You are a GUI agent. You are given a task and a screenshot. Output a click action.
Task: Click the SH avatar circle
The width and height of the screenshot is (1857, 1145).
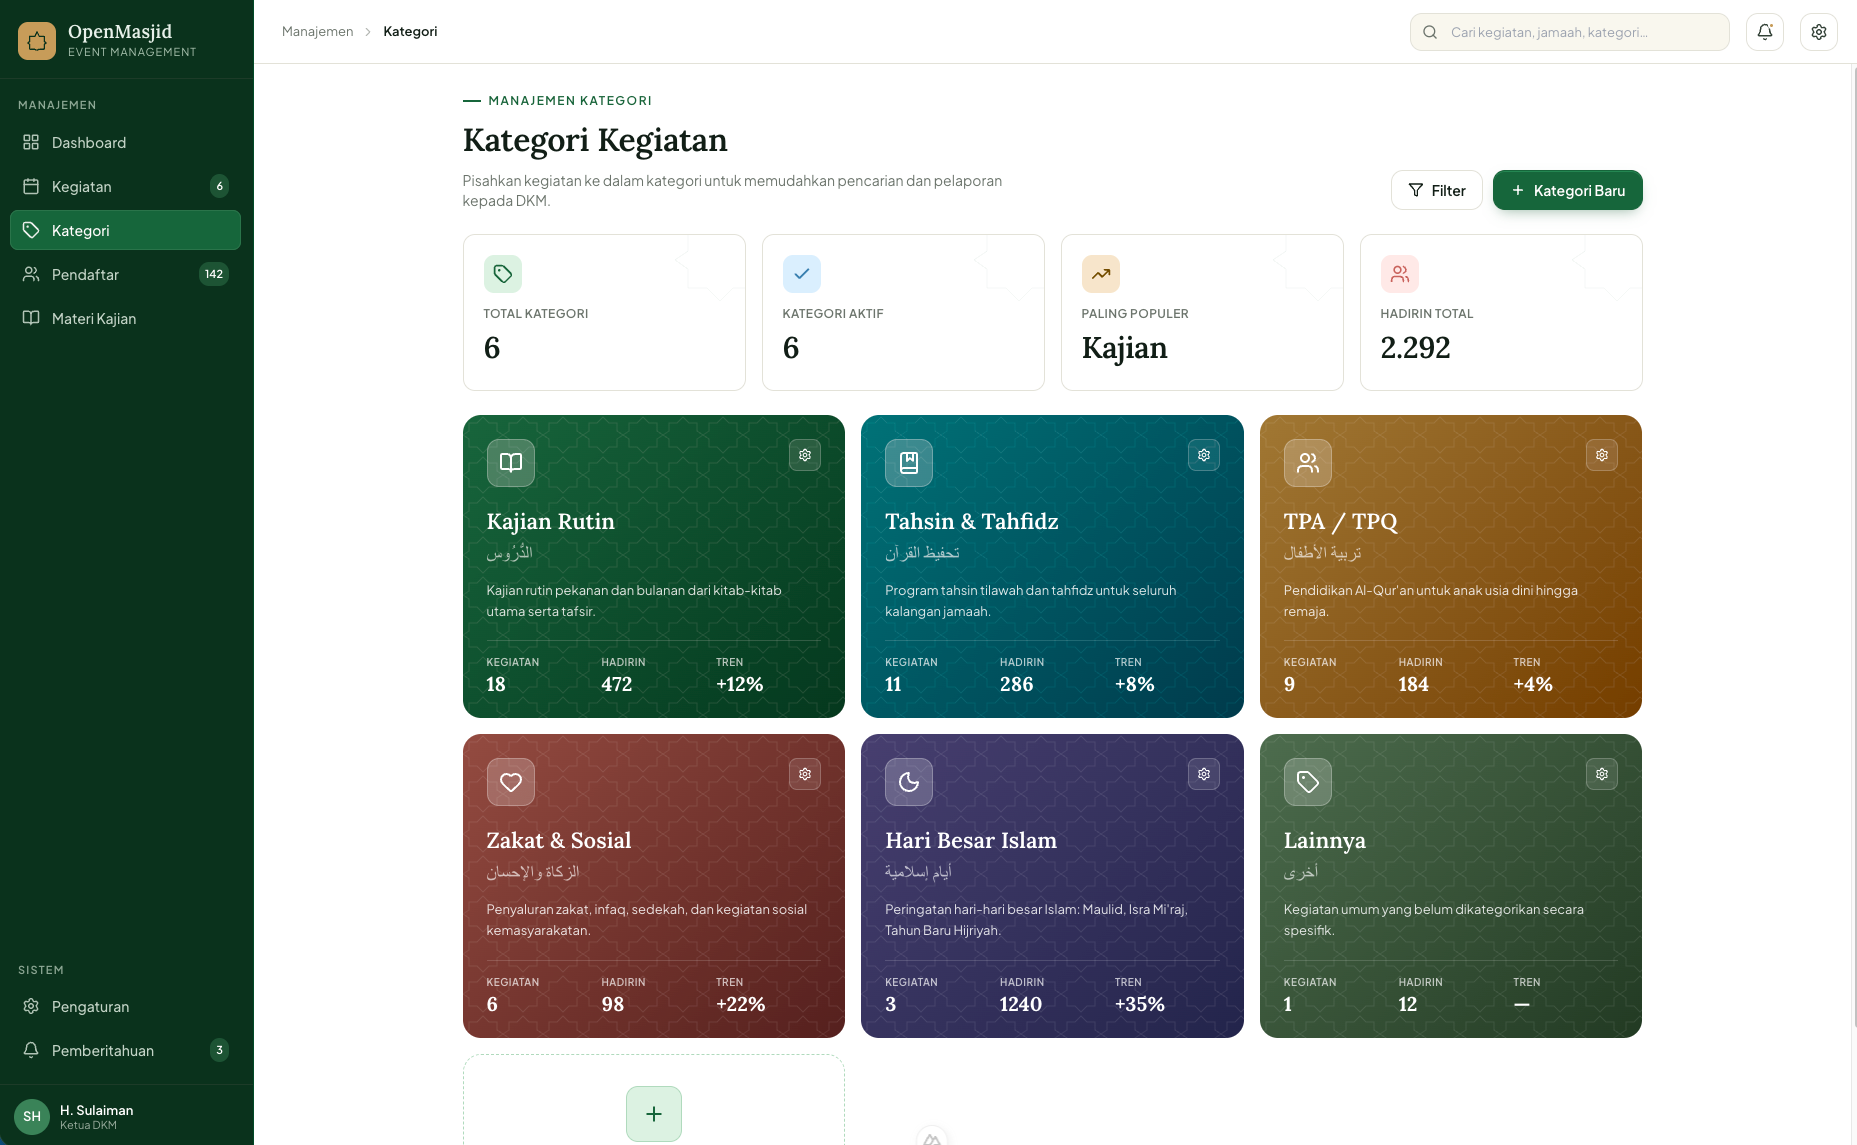coord(32,1116)
